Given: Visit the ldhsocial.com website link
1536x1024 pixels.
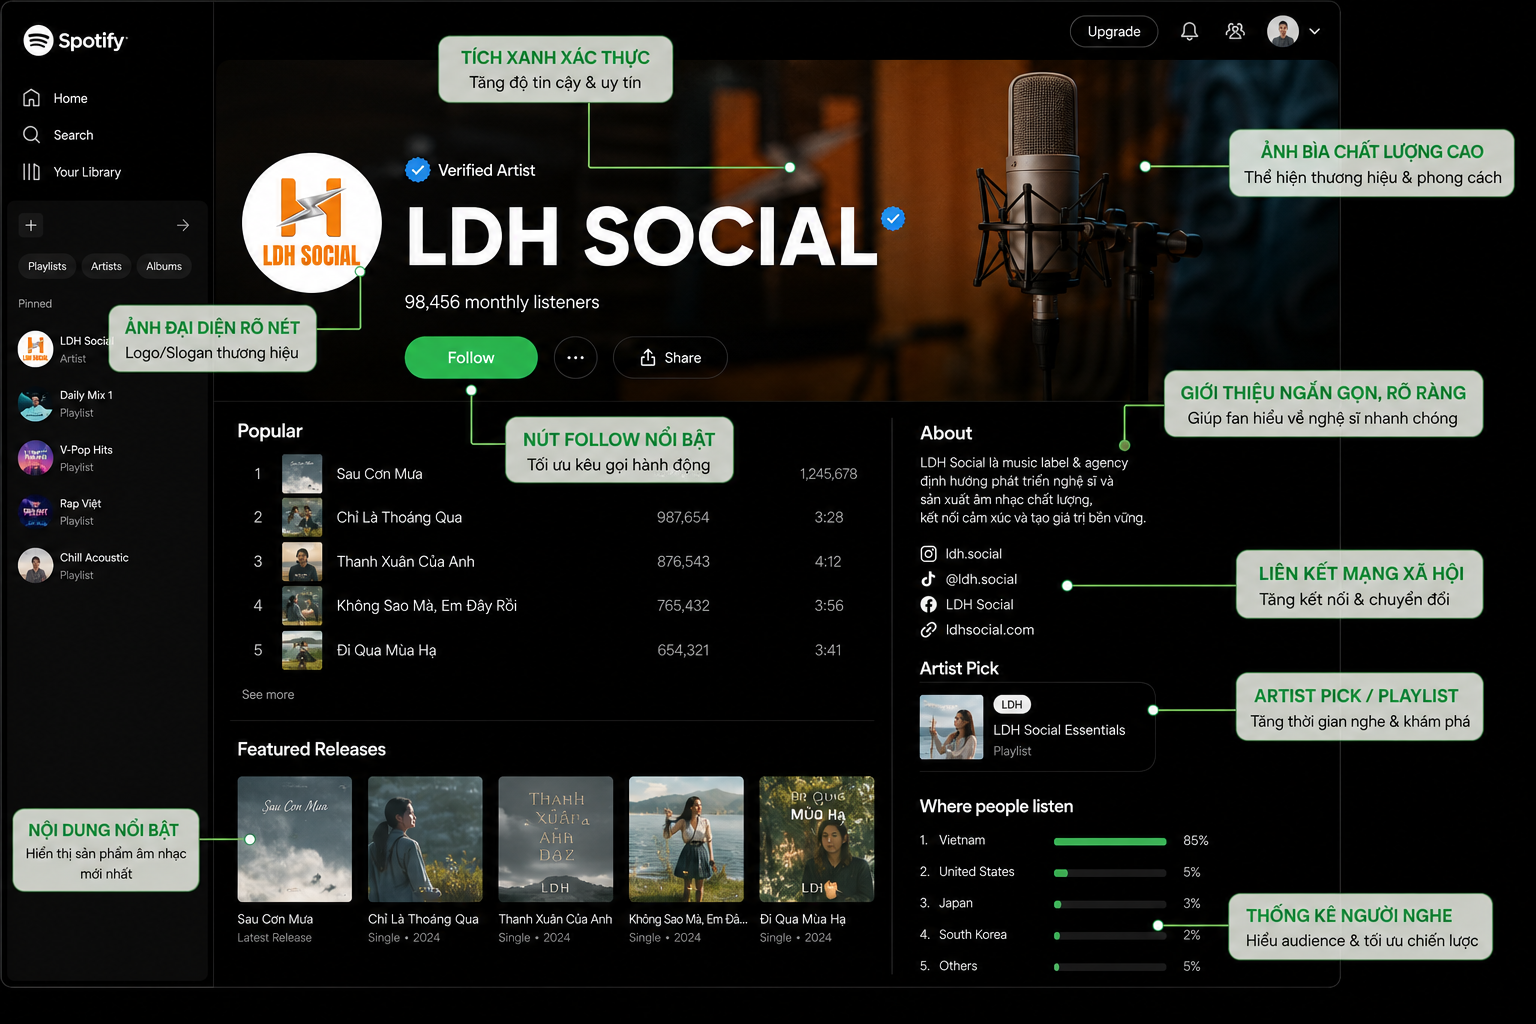Looking at the screenshot, I should (990, 630).
